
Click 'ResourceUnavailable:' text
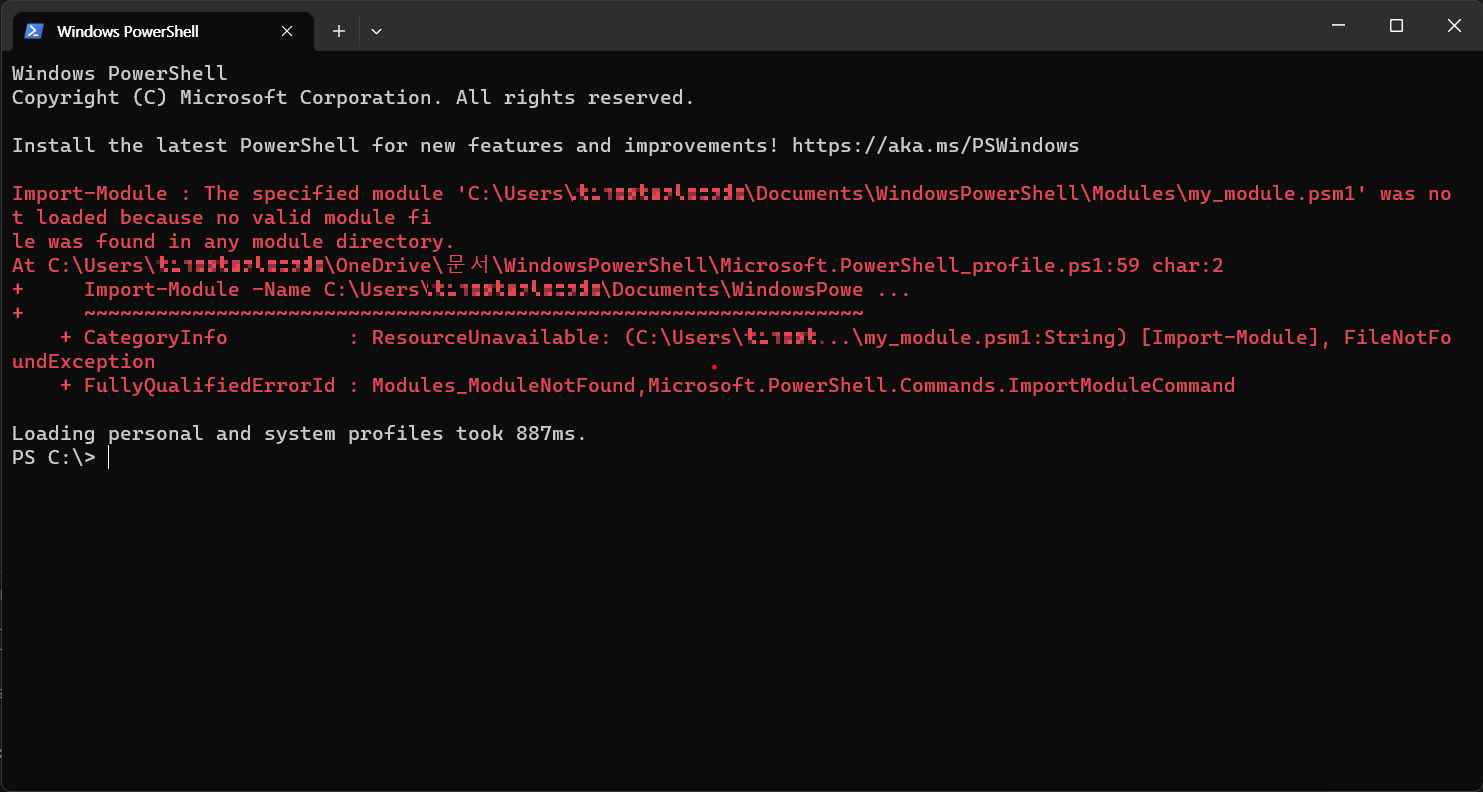[x=491, y=337]
